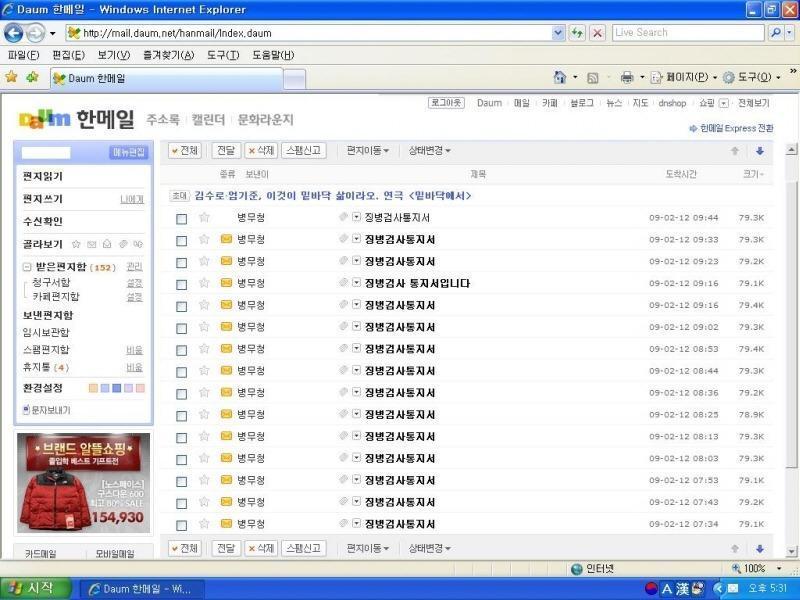Click the 漢 Hanja IME icon in the tray

683,589
